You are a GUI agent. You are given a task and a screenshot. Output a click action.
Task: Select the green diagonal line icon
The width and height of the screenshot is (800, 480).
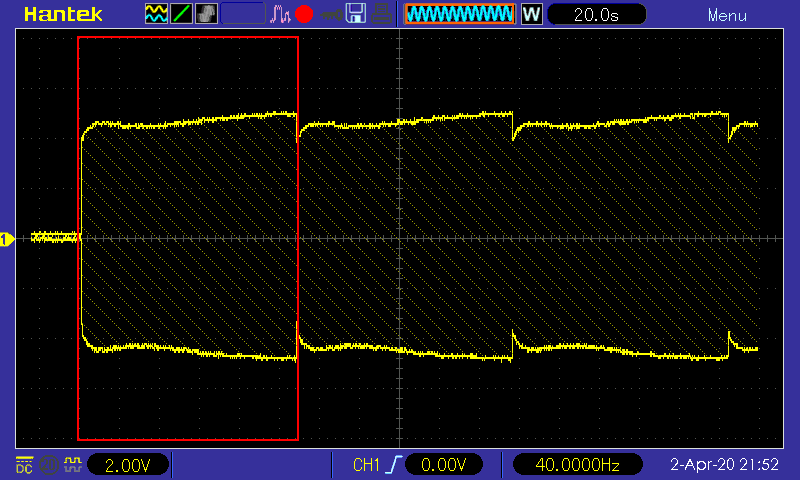[181, 14]
